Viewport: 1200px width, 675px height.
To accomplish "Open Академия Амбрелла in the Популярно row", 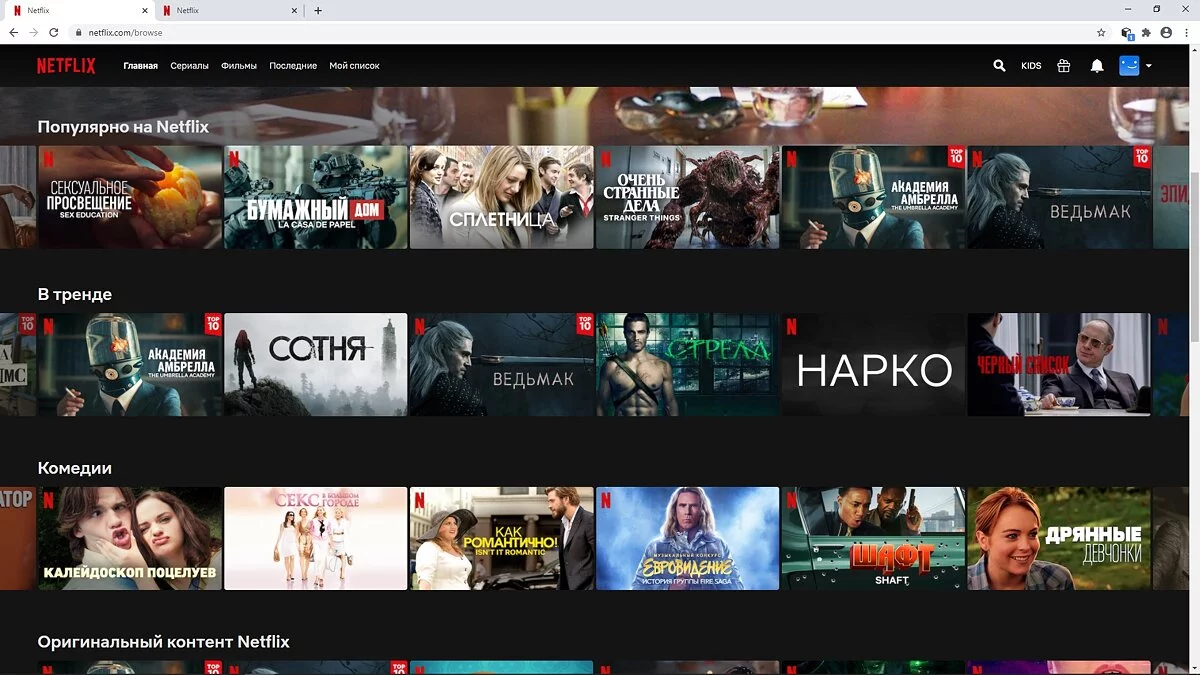I will coord(874,197).
